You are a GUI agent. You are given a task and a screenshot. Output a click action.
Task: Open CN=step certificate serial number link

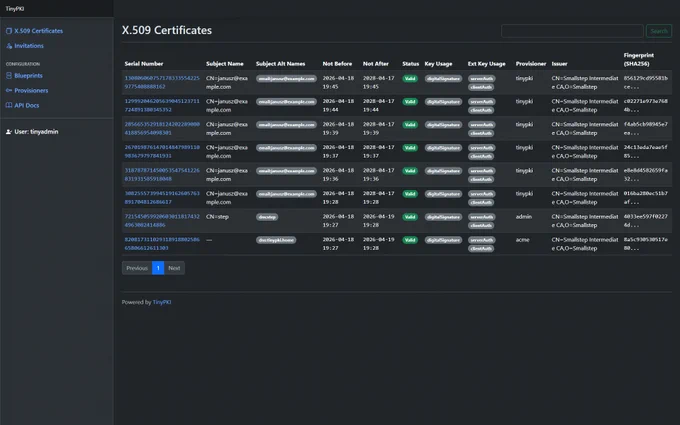(162, 221)
